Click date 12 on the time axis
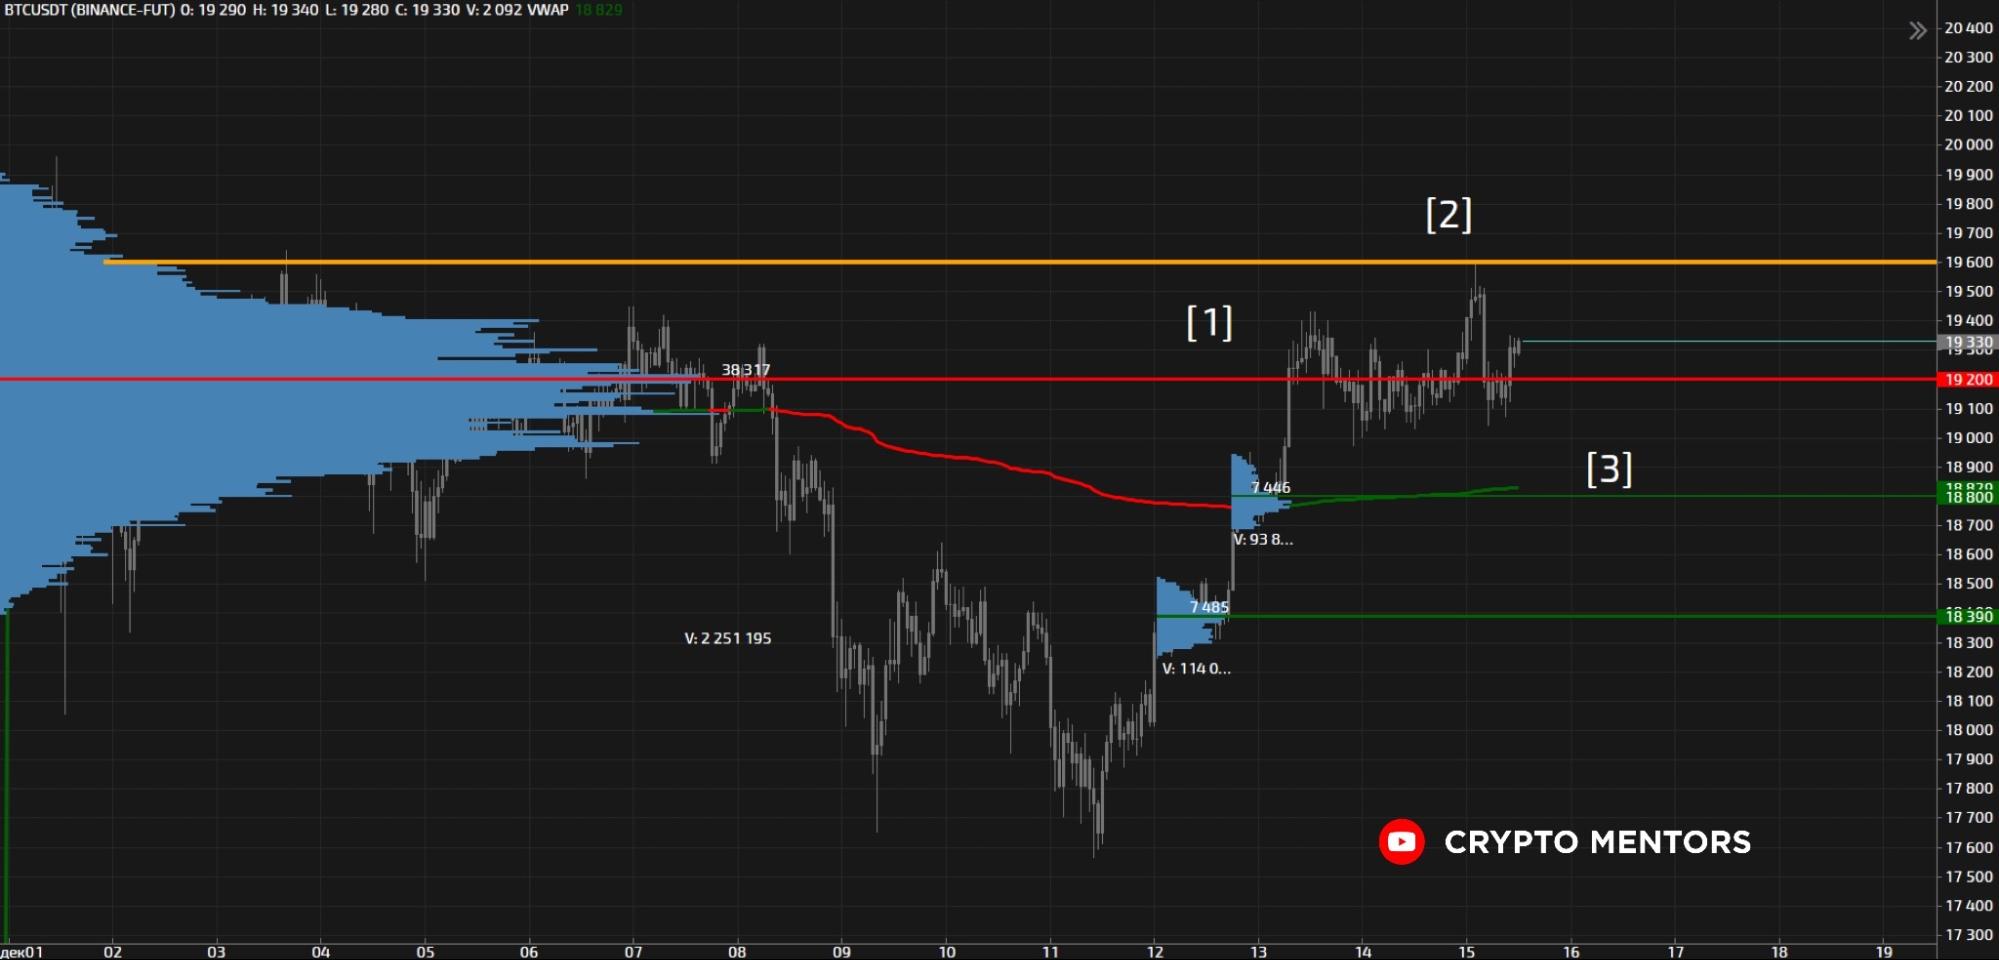 pyautogui.click(x=1155, y=952)
